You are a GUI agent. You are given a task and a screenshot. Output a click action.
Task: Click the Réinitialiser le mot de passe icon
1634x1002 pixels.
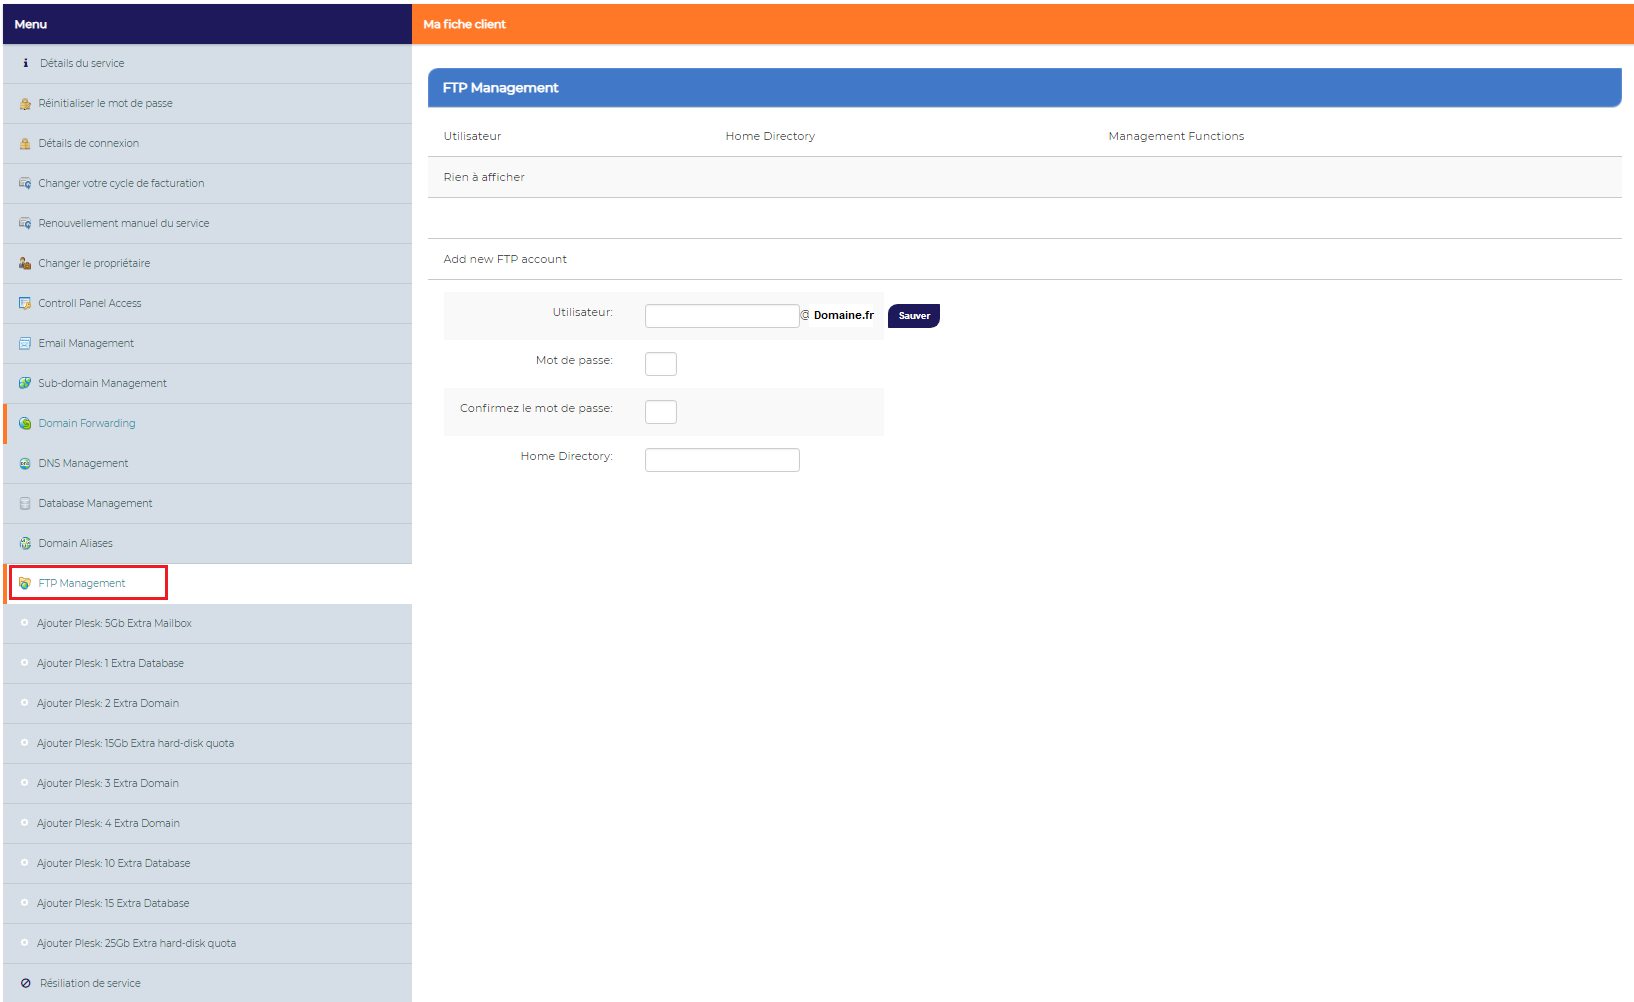25,103
